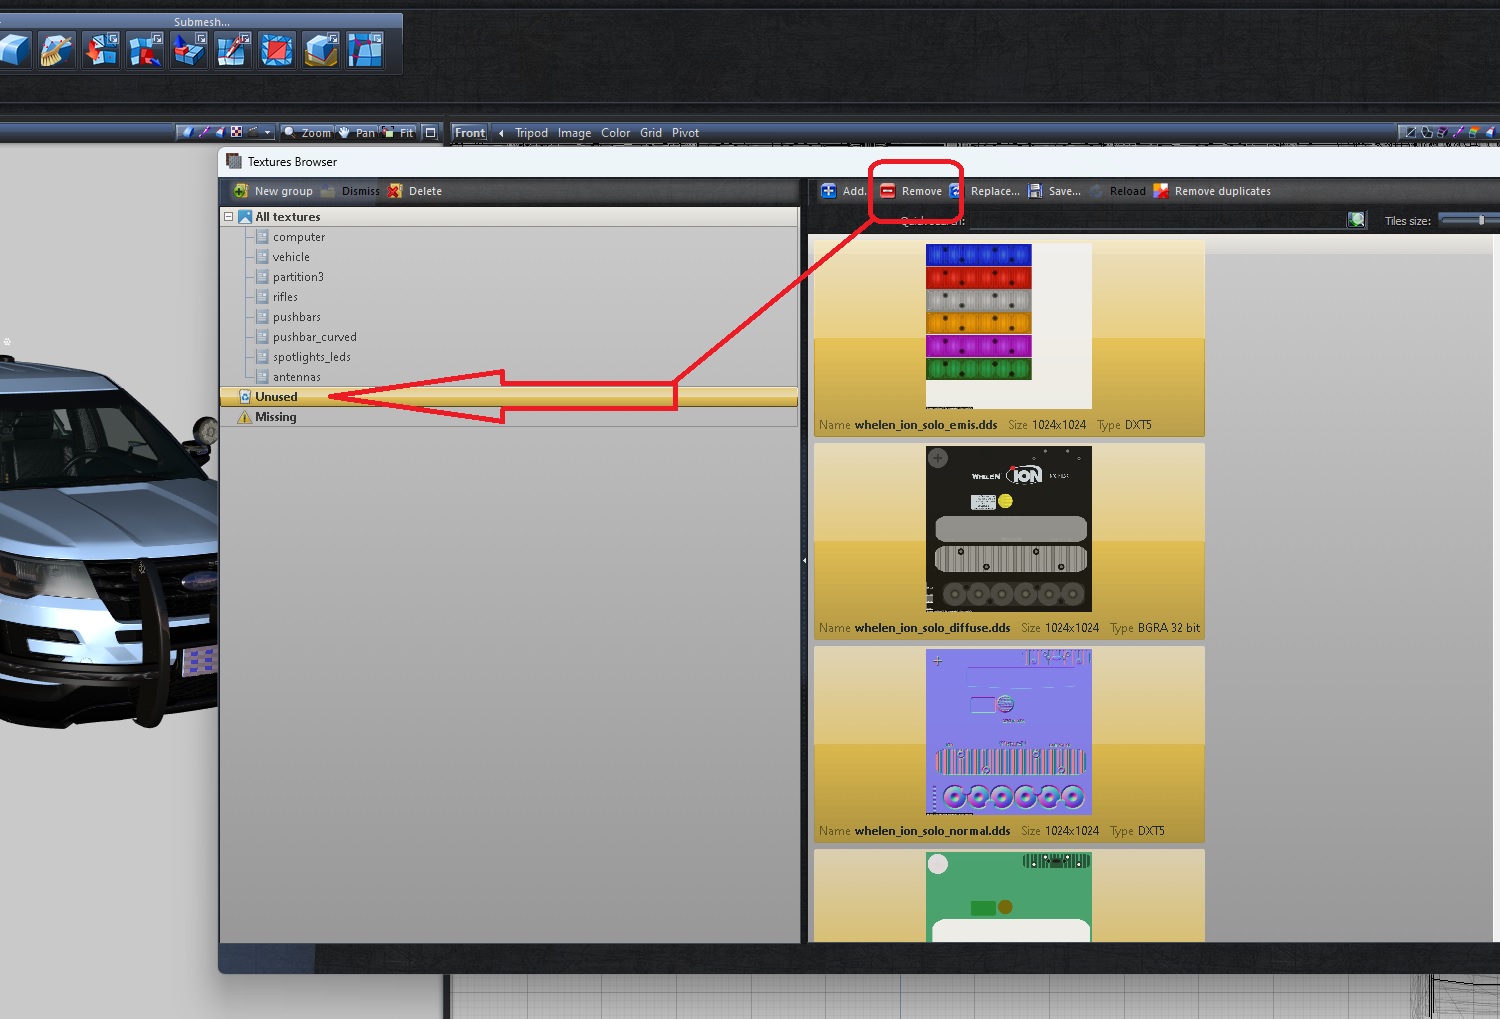Select the pushbar_curved texture group
1500x1019 pixels.
click(x=314, y=337)
